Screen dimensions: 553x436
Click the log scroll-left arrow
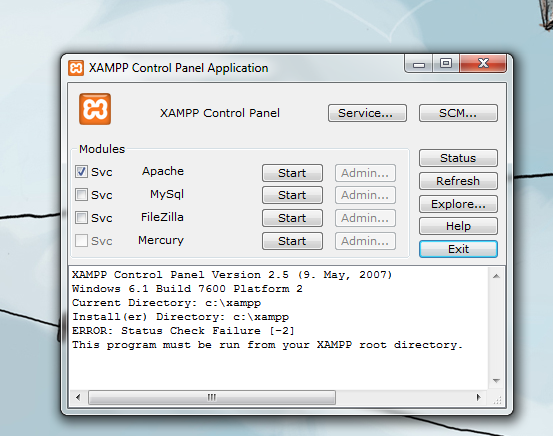pyautogui.click(x=78, y=398)
